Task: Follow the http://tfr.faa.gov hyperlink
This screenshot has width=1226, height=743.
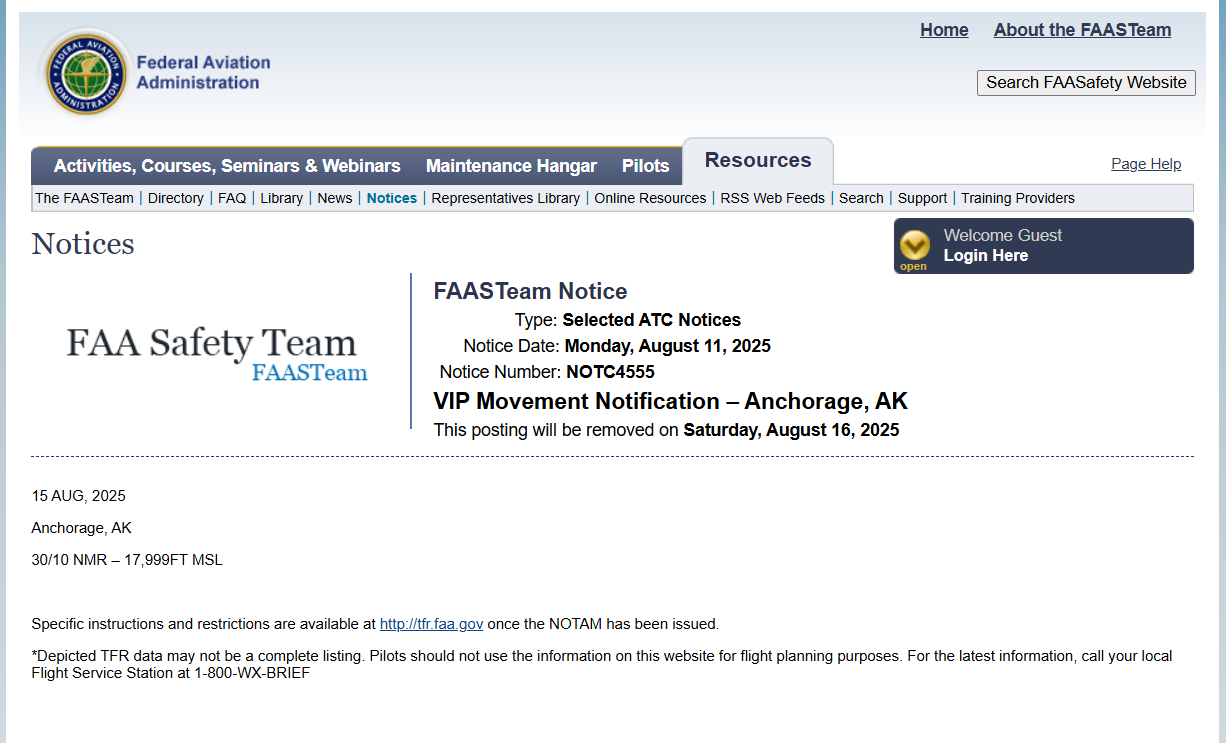Action: coord(431,624)
